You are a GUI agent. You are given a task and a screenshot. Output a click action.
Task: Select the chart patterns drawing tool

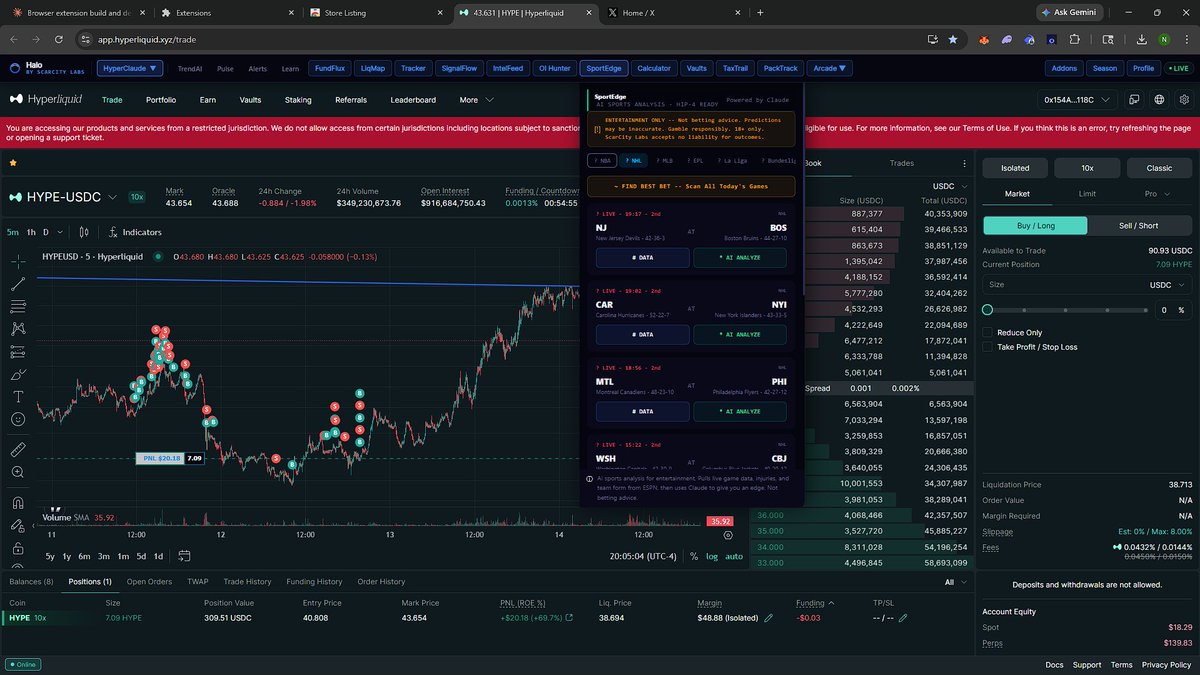[18, 328]
